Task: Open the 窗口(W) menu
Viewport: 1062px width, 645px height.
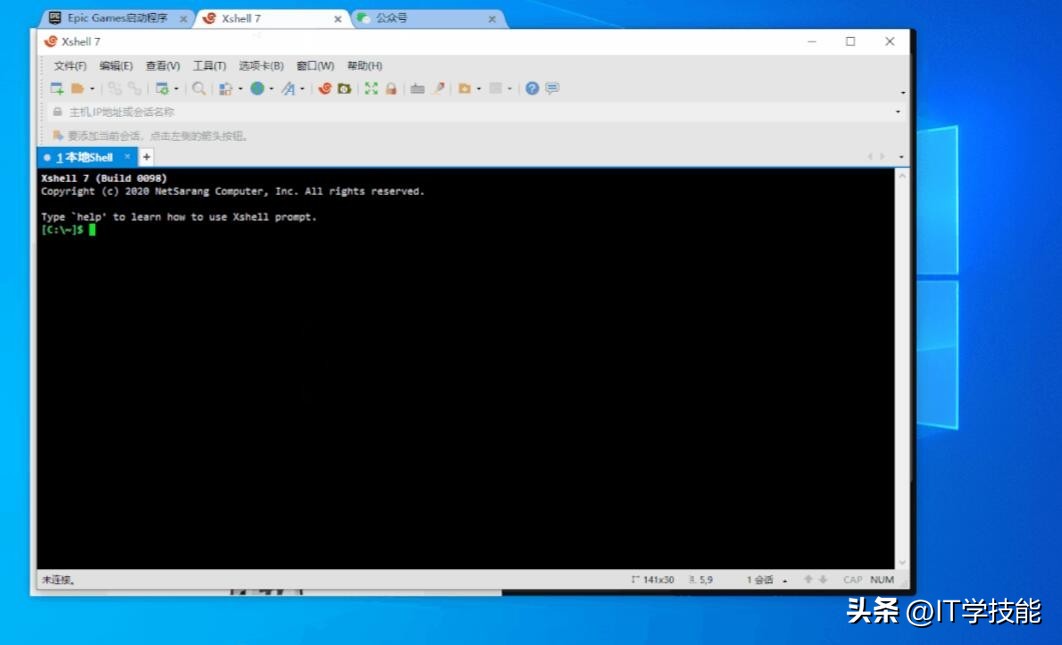Action: [x=316, y=66]
